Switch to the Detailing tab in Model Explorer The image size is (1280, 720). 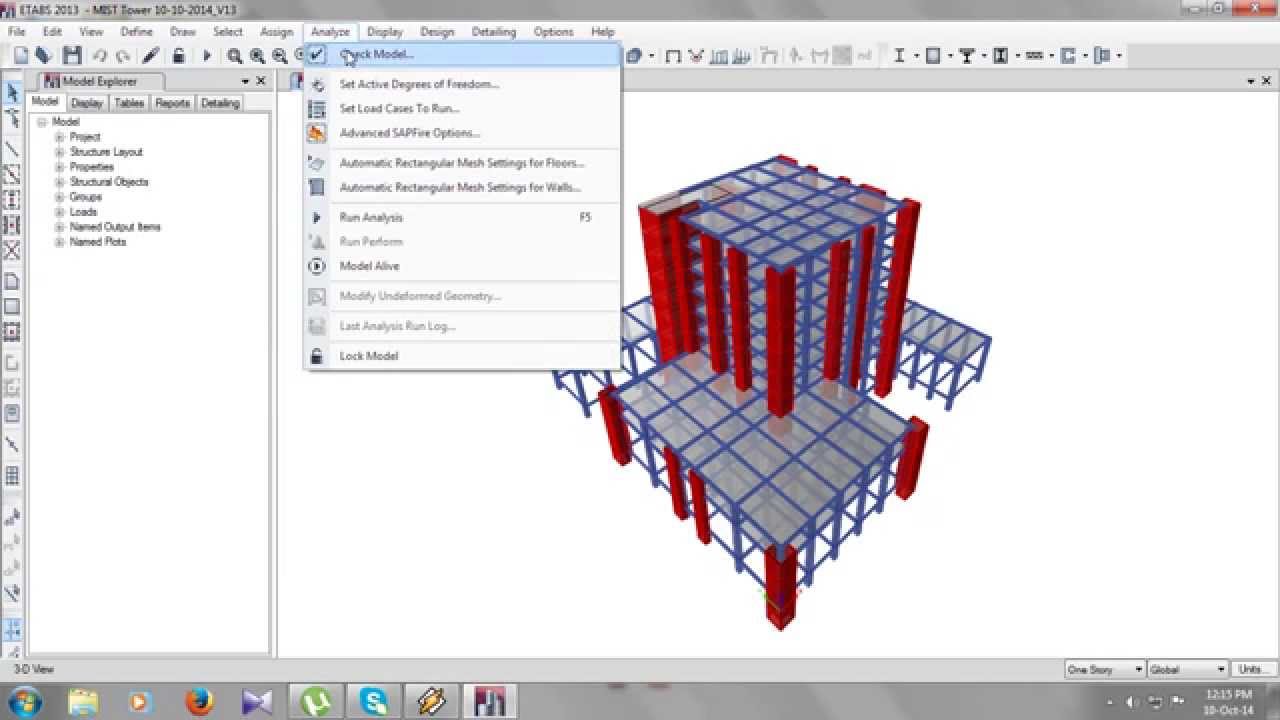220,103
